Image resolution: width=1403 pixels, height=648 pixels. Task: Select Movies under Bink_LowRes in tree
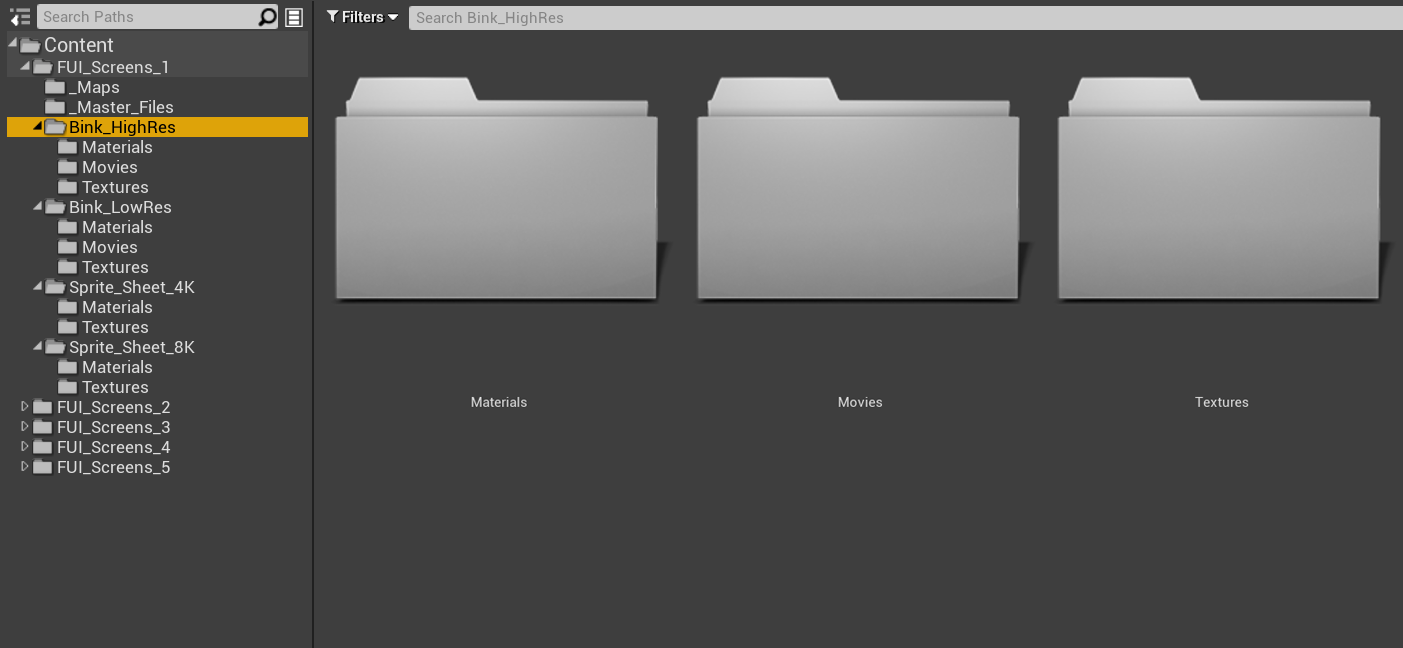(x=109, y=247)
